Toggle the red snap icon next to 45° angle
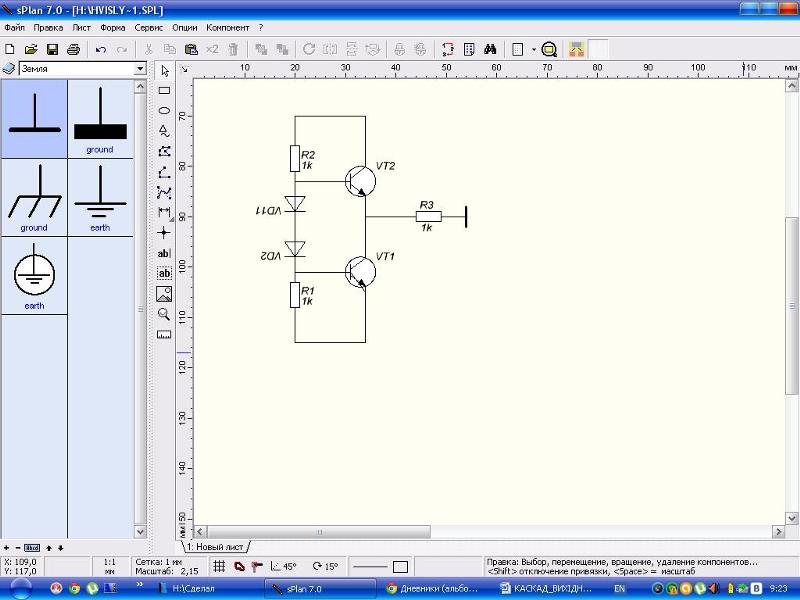Viewport: 800px width, 600px height. pyautogui.click(x=257, y=566)
